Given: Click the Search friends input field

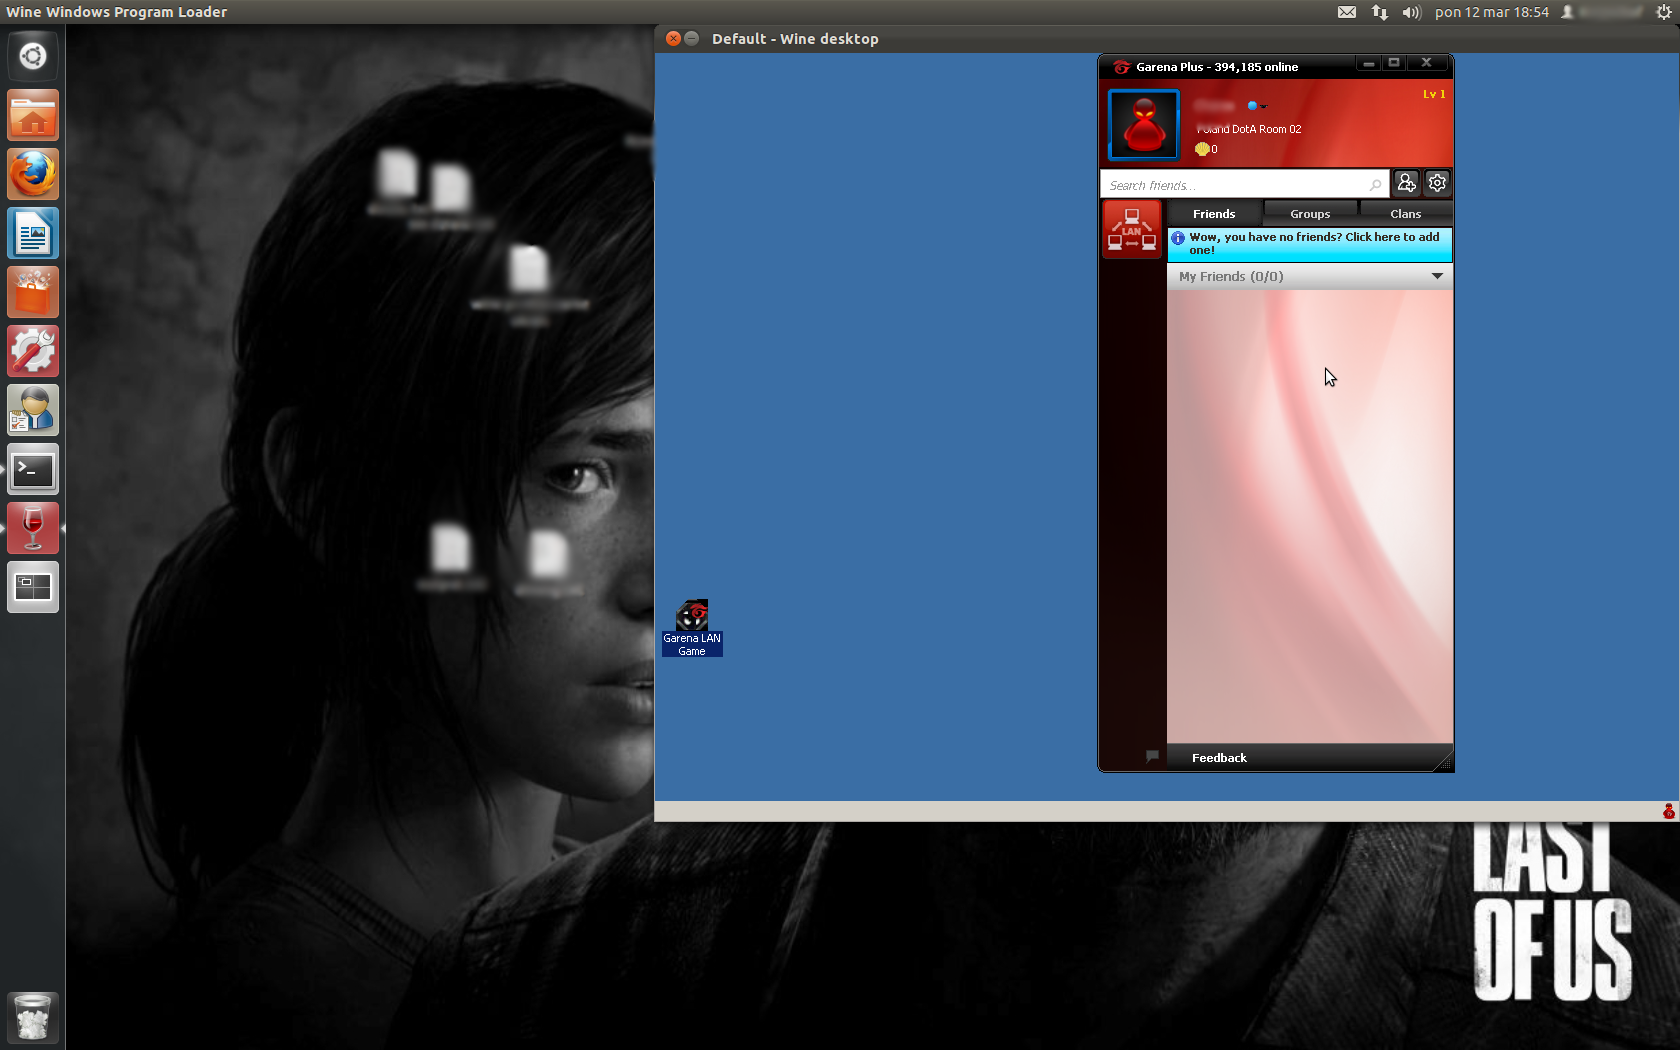Looking at the screenshot, I should 1235,185.
